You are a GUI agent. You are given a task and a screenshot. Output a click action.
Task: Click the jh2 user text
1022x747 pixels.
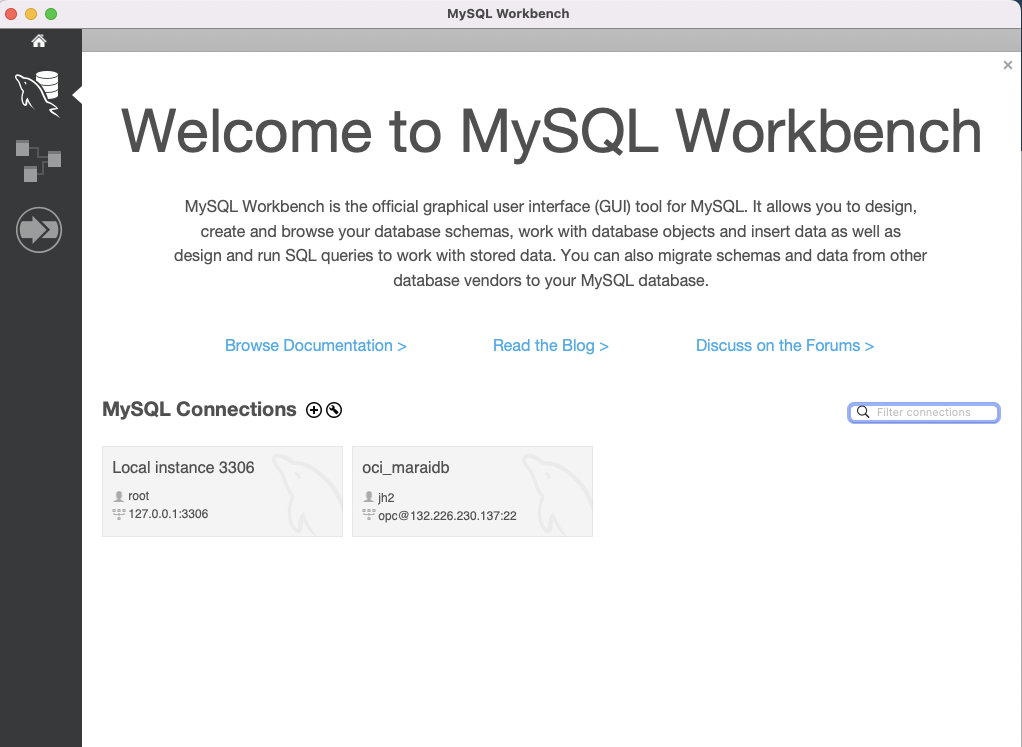tap(386, 497)
